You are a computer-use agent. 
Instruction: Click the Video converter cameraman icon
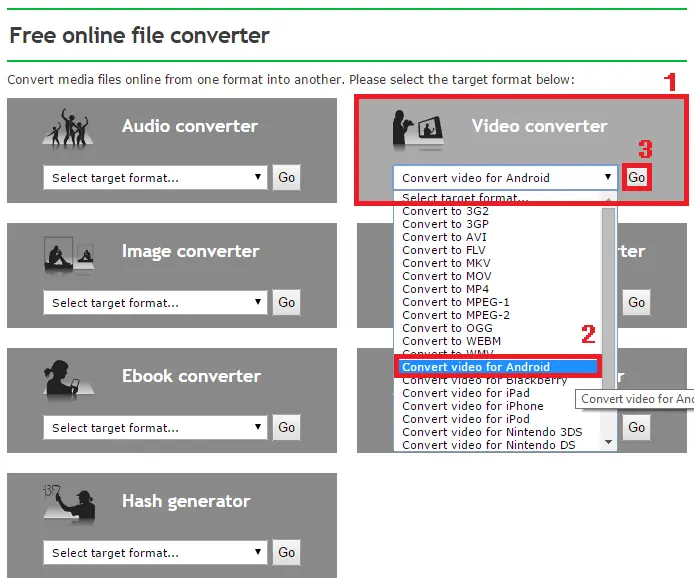417,129
